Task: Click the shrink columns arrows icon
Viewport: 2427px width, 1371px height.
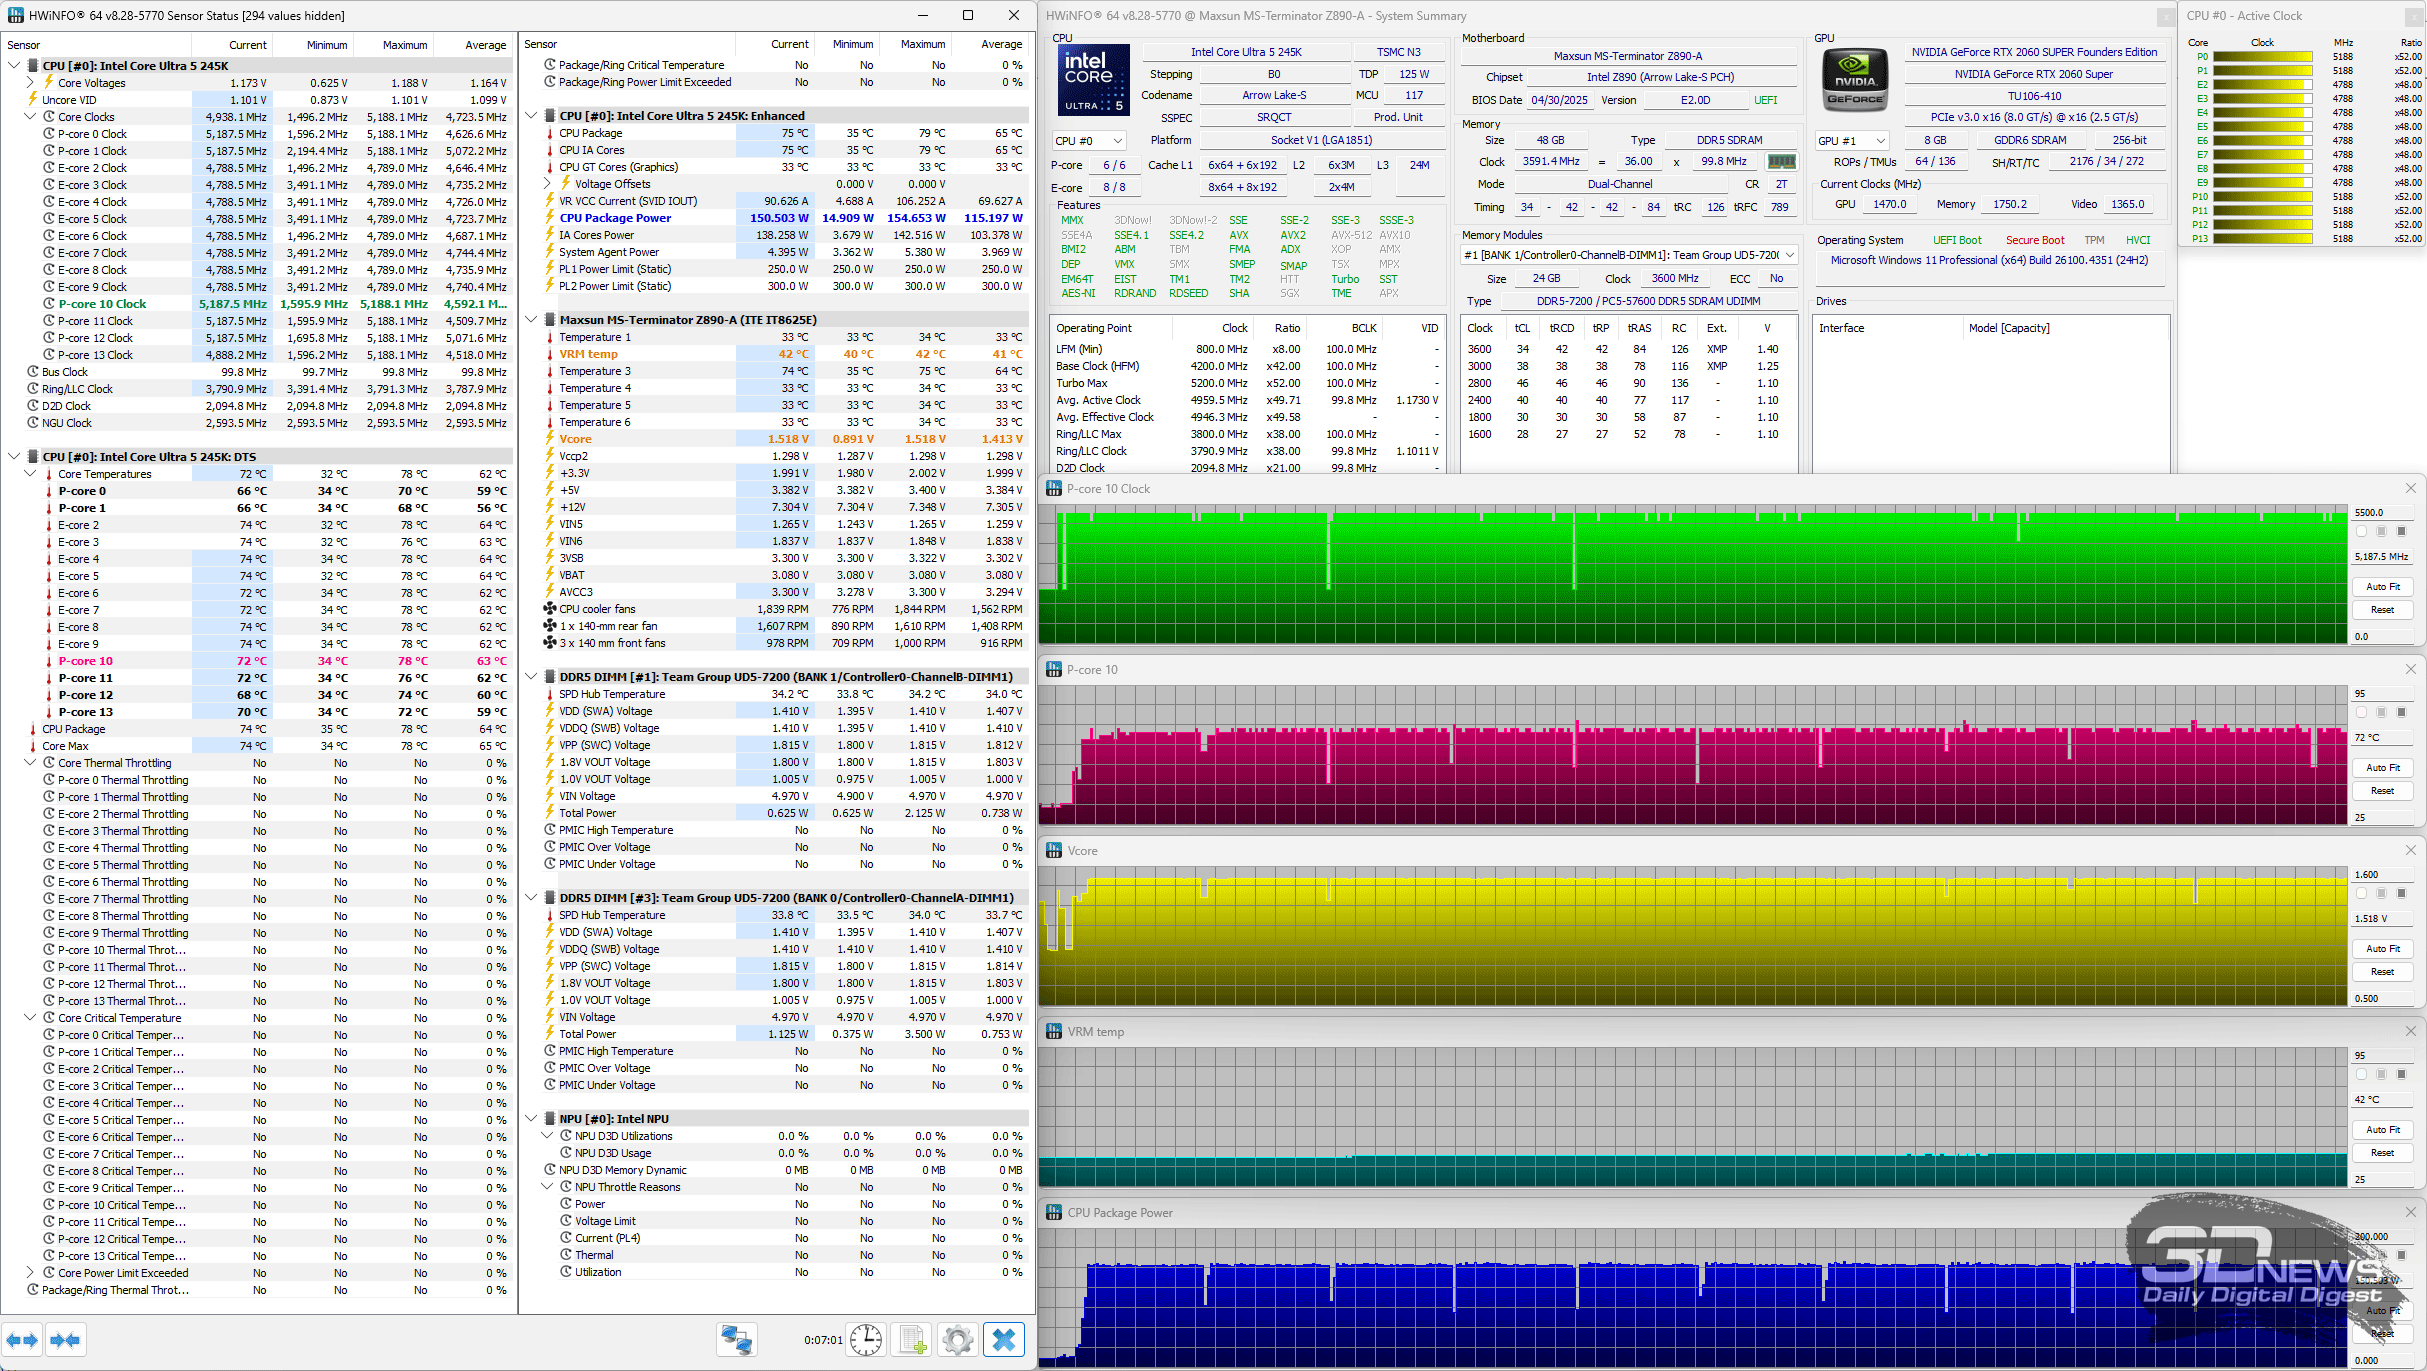Action: (65, 1340)
